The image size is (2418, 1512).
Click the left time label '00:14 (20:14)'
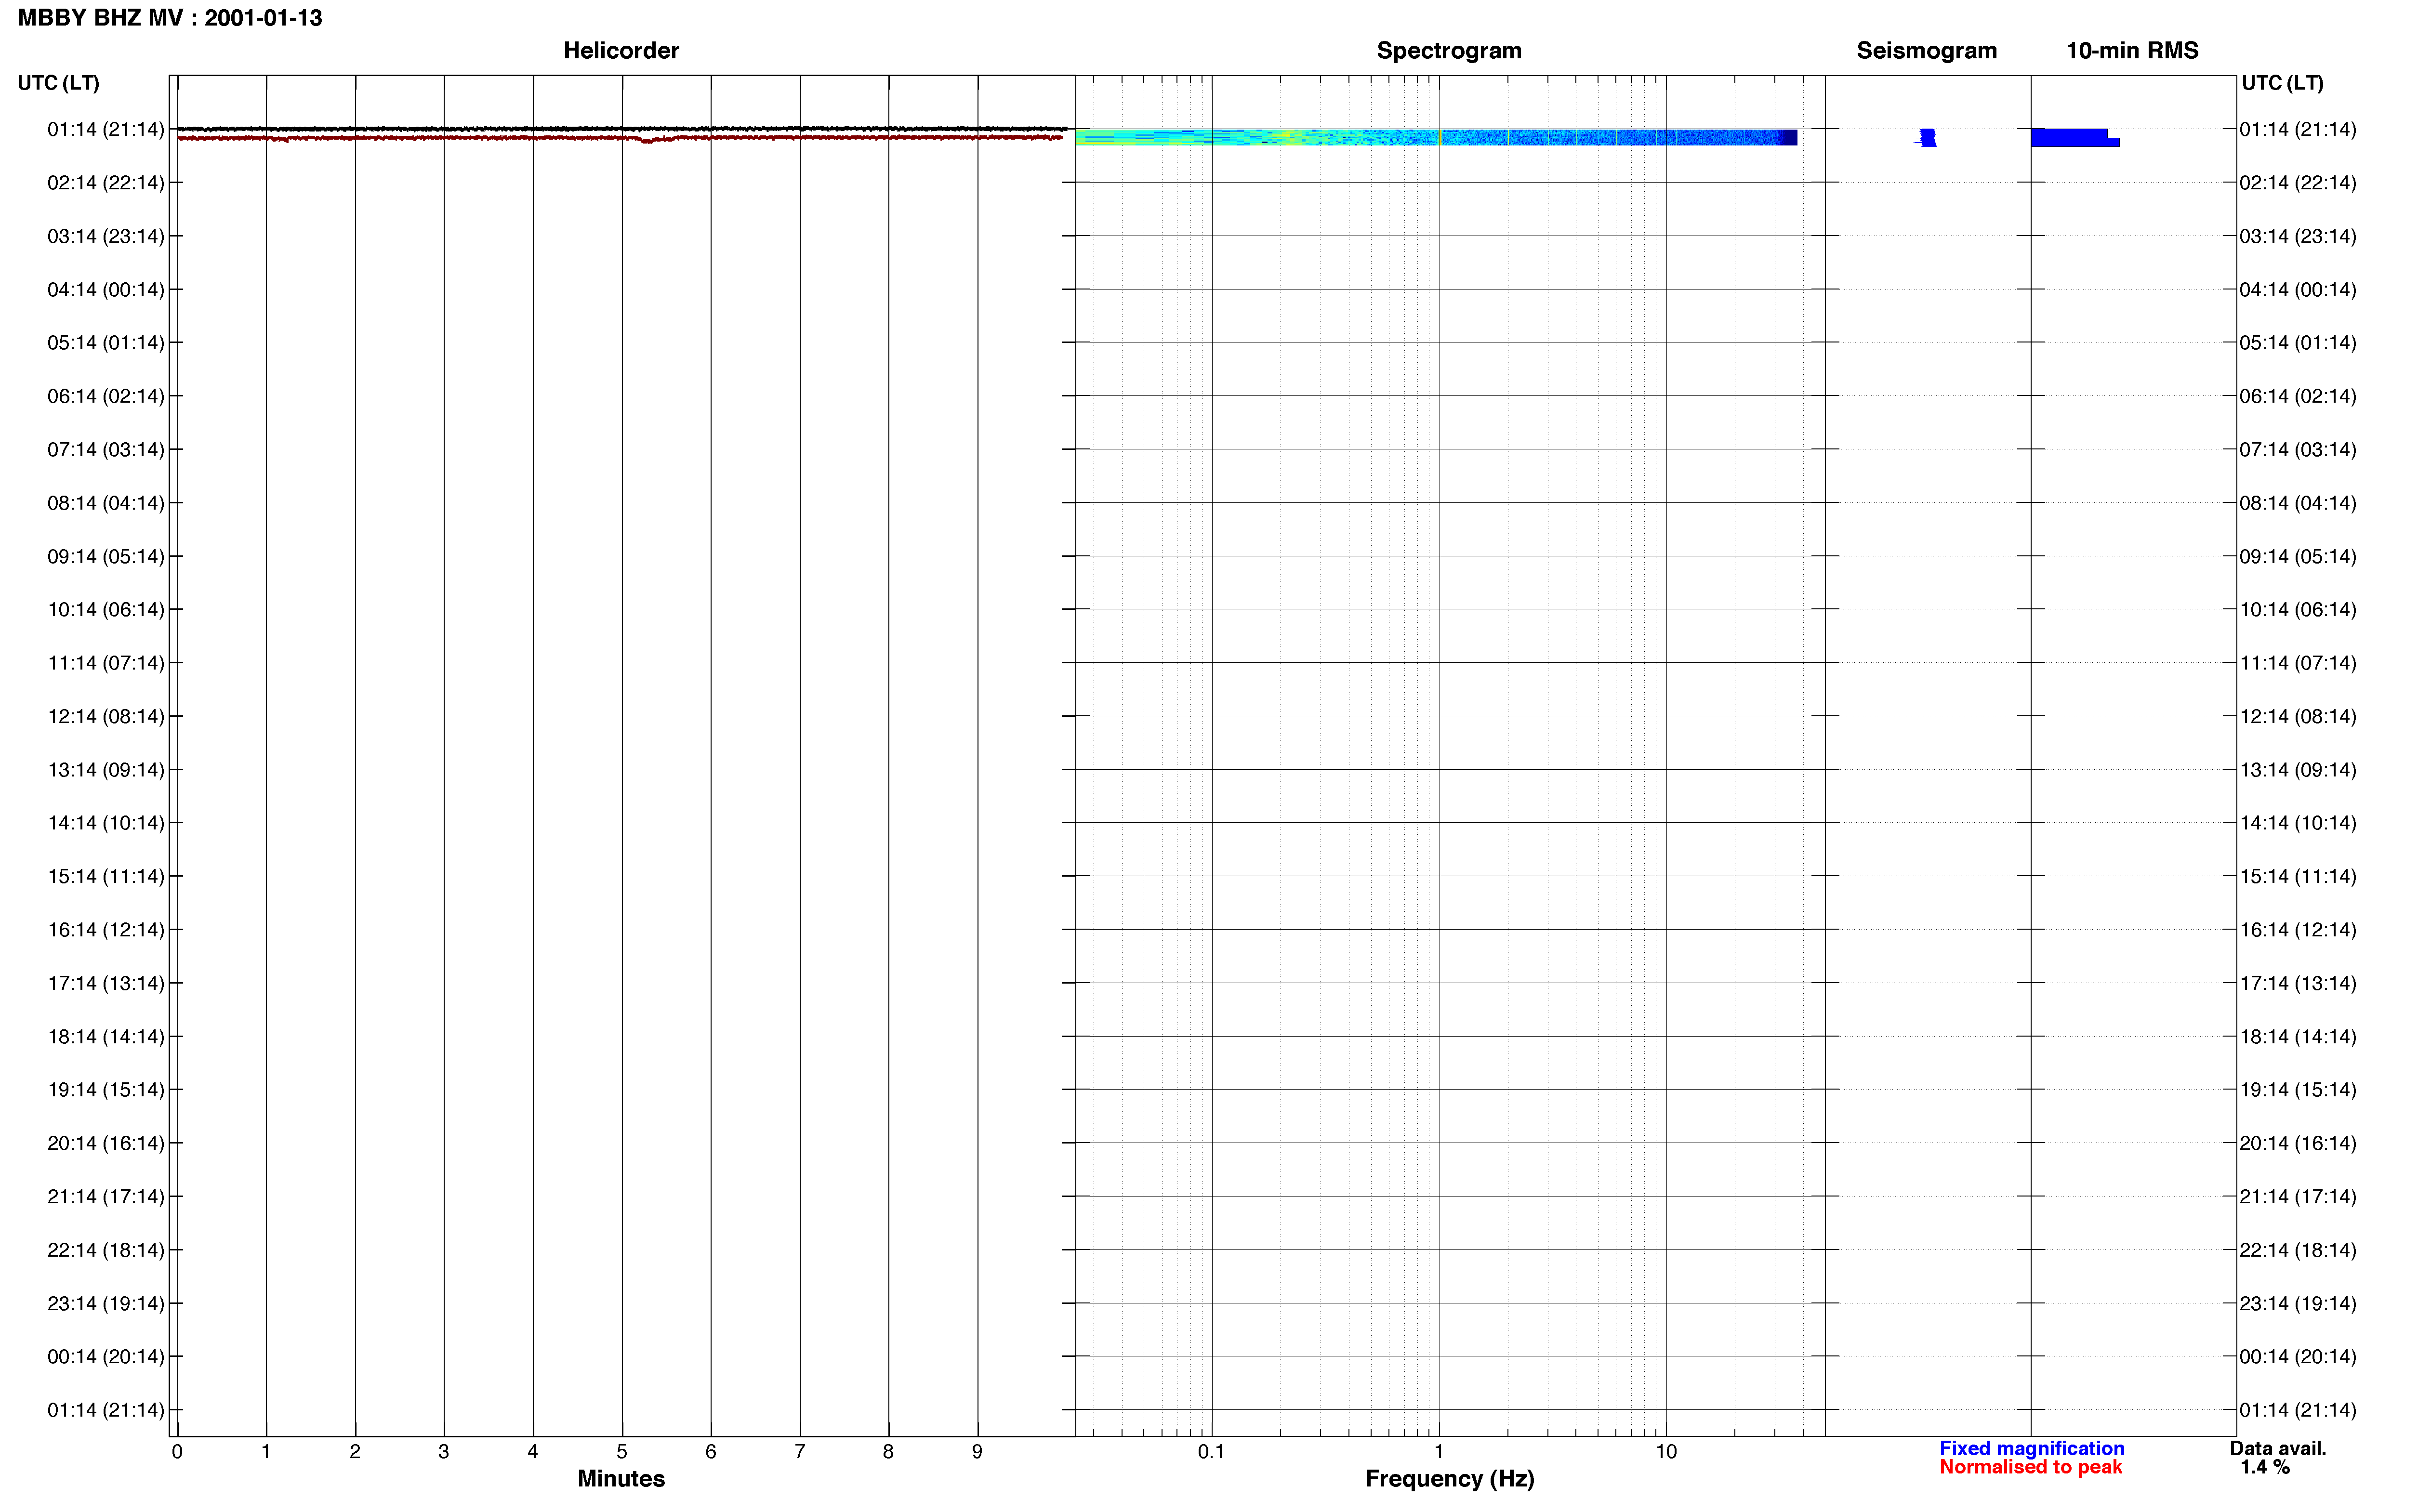[106, 1357]
